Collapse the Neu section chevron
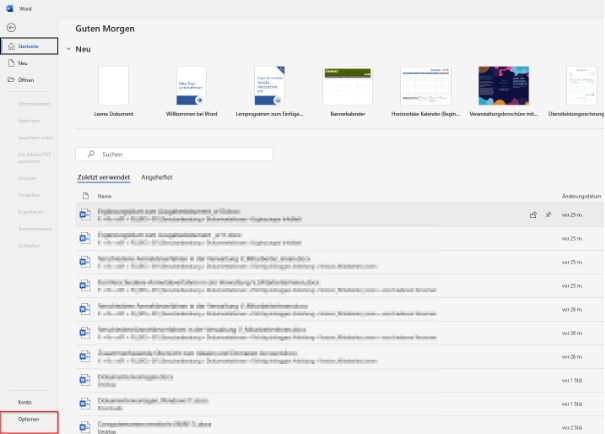This screenshot has width=605, height=434. (x=68, y=49)
